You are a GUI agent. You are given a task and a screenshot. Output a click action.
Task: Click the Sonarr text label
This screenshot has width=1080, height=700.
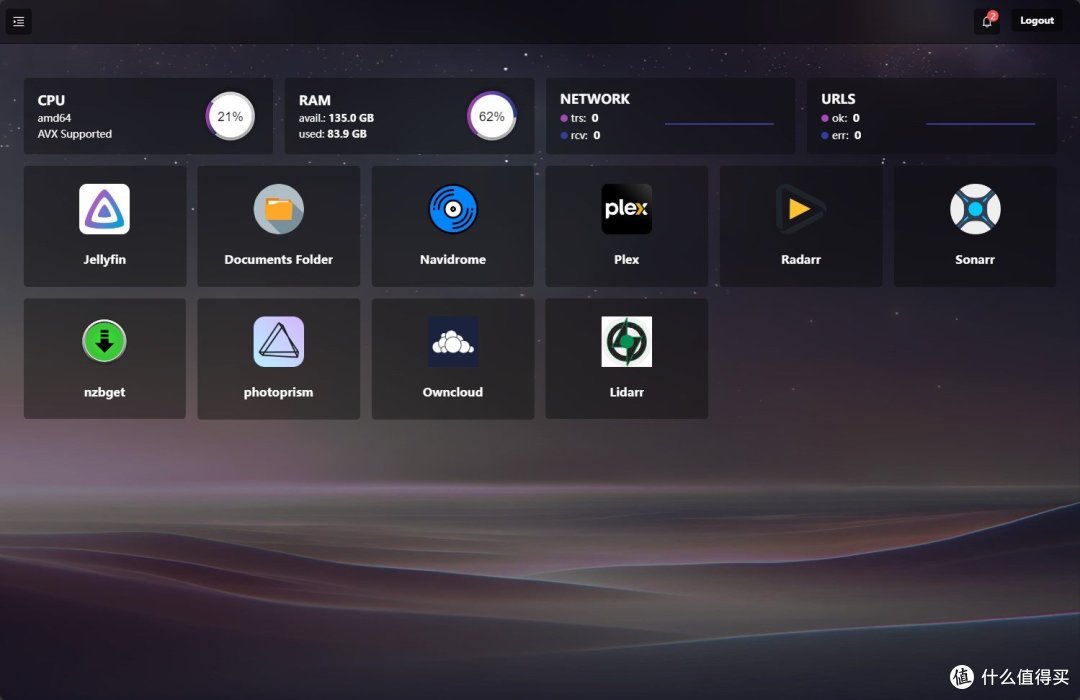pyautogui.click(x=975, y=260)
